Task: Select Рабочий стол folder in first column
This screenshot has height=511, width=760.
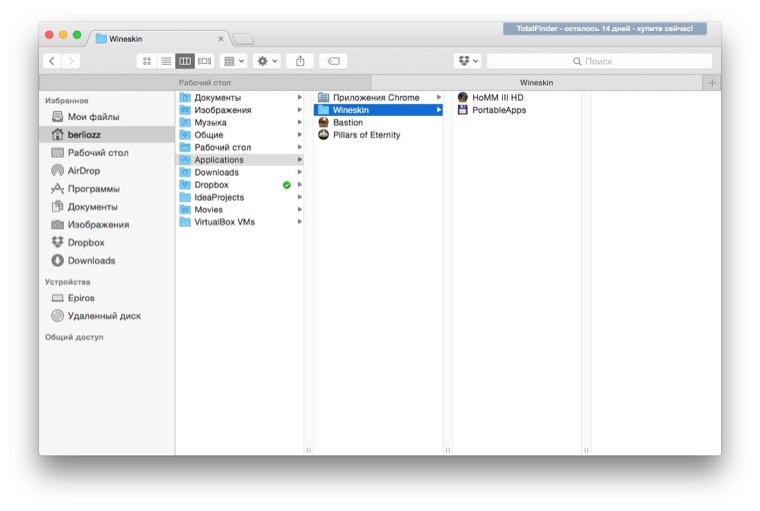Action: tap(240, 147)
